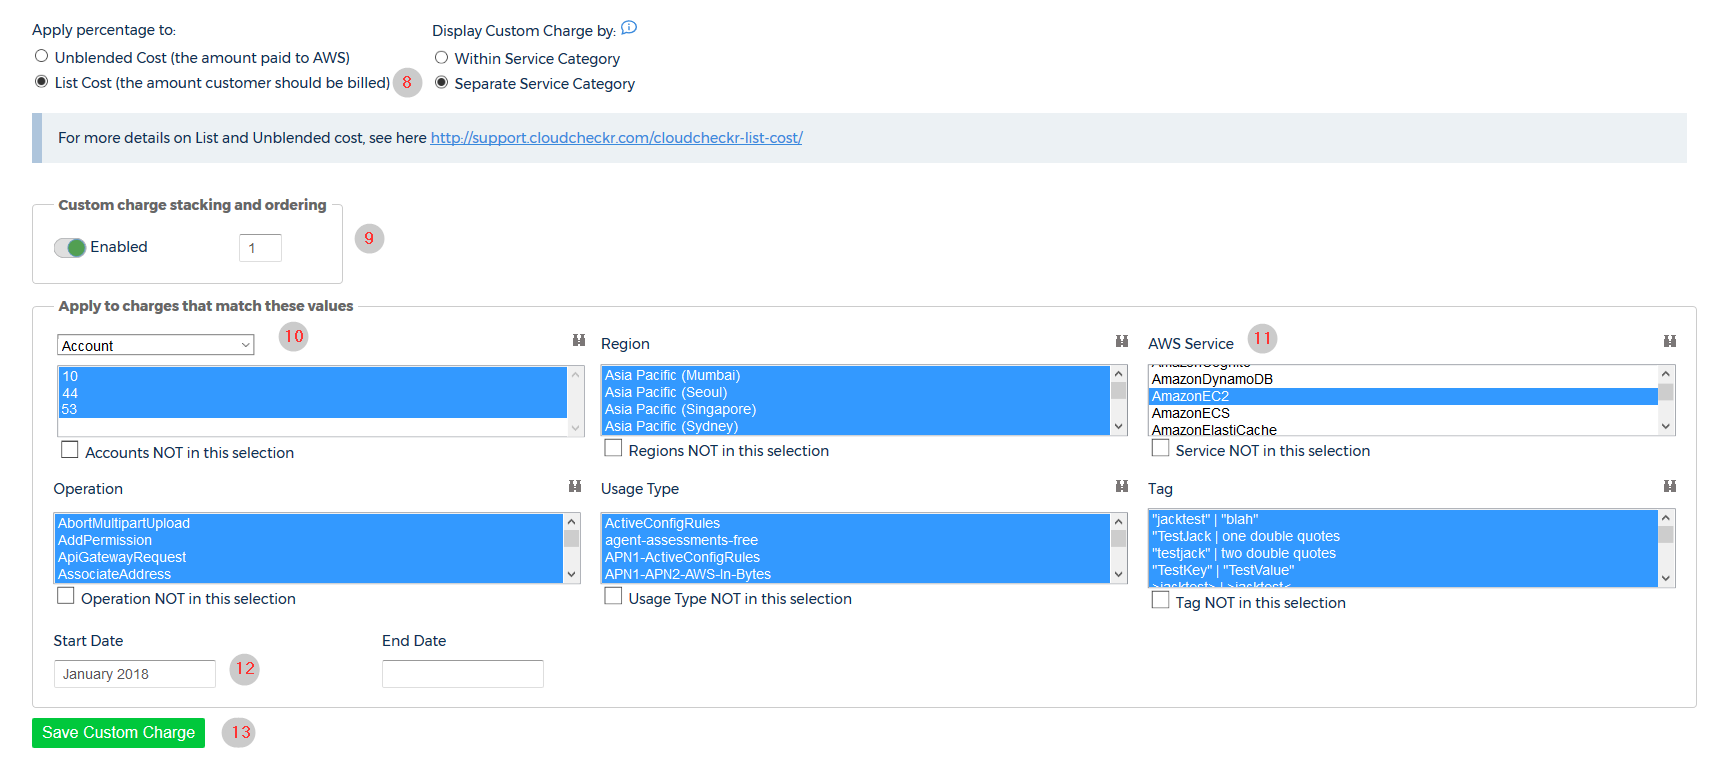Click the stacking order number field
The width and height of the screenshot is (1730, 782).
coord(260,248)
